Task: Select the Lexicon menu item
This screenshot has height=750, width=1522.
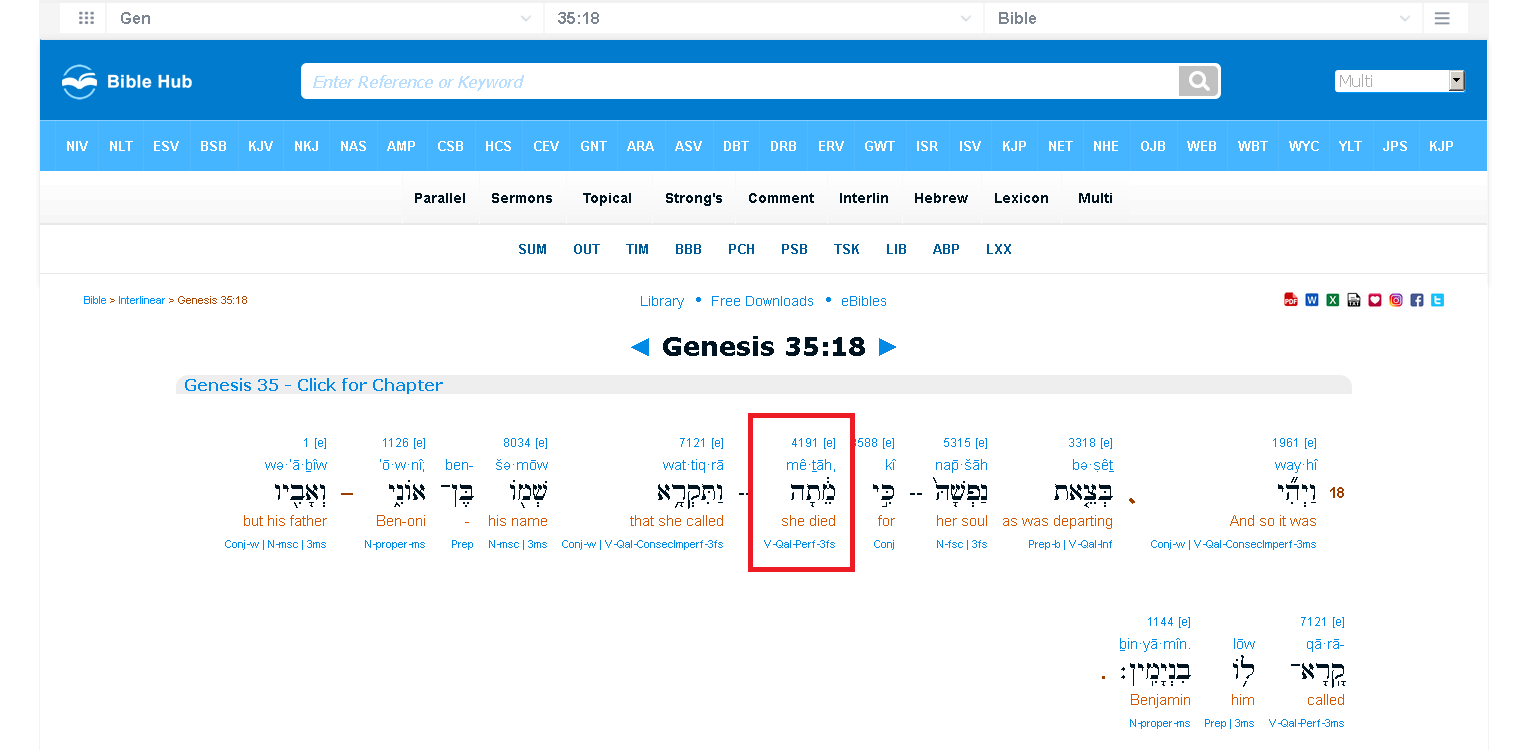Action: (x=1021, y=198)
